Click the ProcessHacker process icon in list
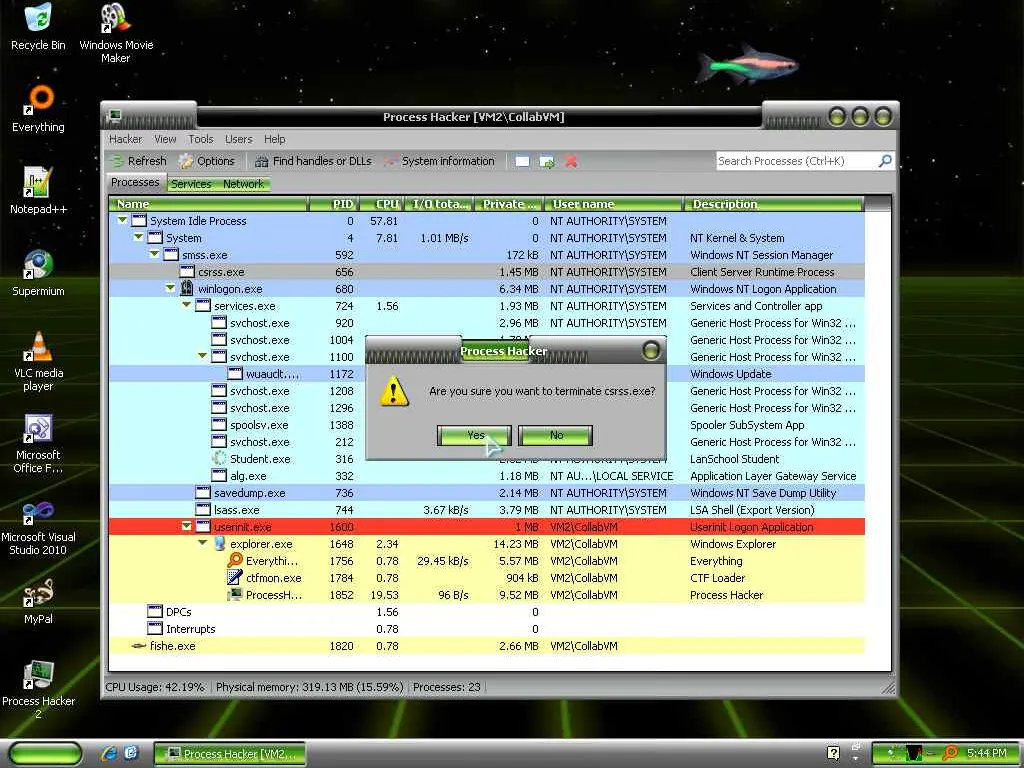This screenshot has height=768, width=1024. (x=235, y=594)
